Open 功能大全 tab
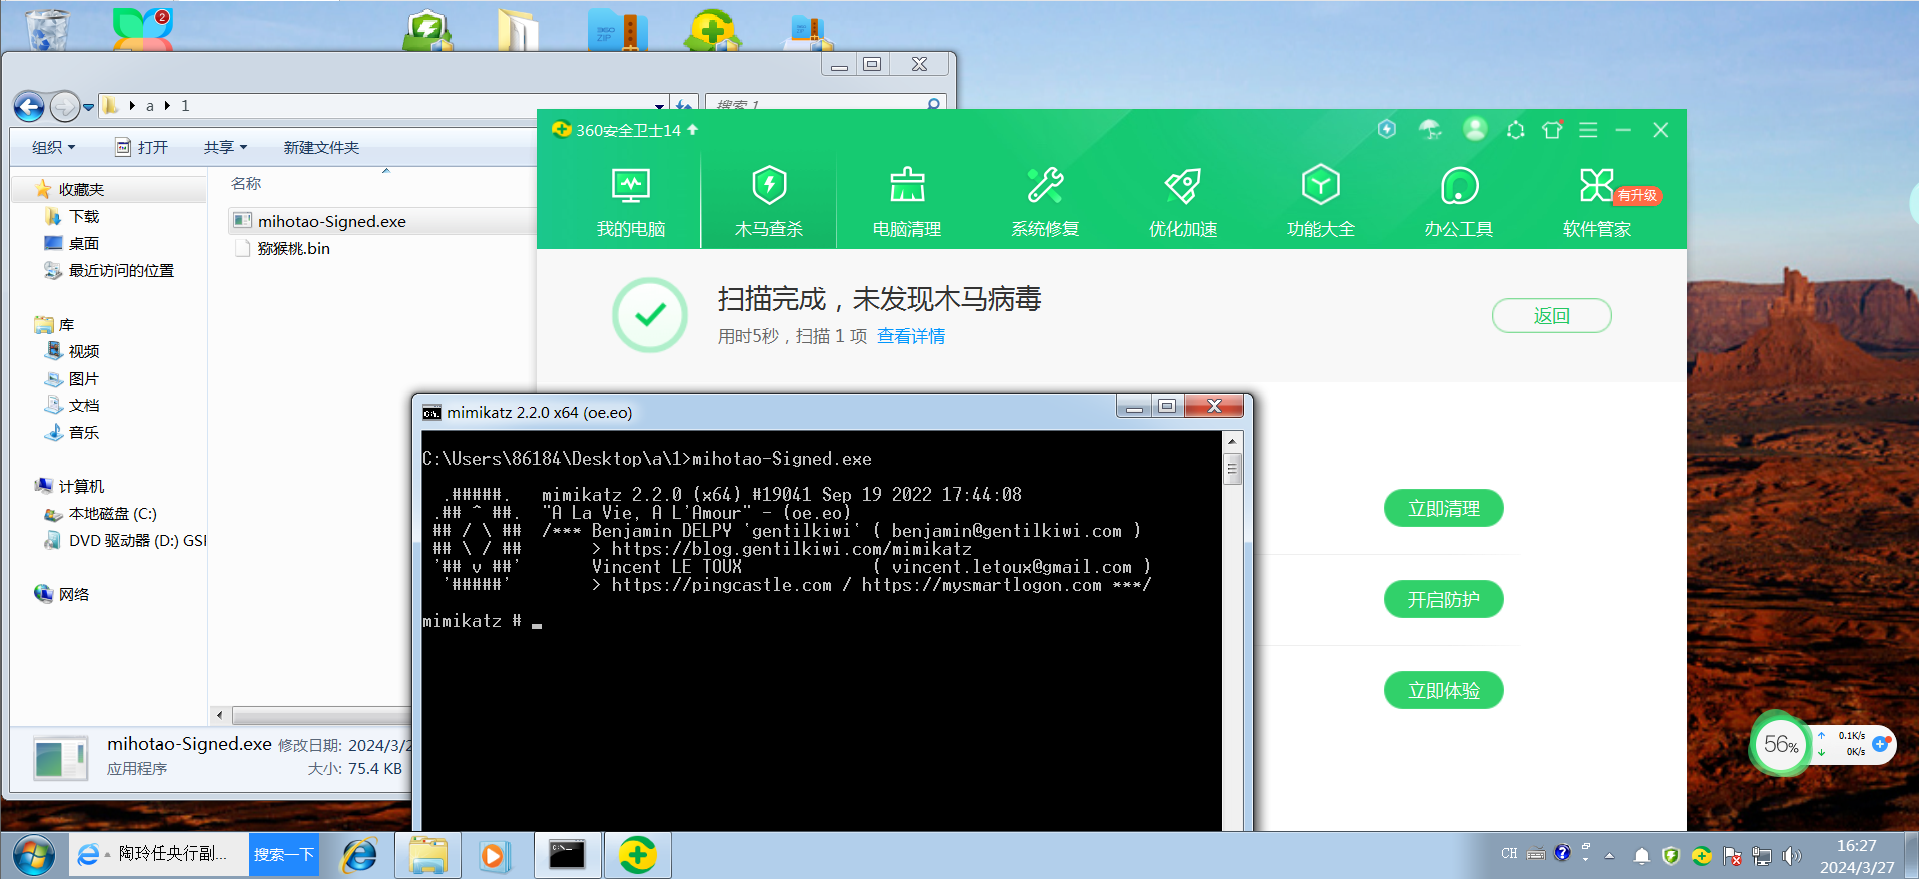 click(1320, 202)
